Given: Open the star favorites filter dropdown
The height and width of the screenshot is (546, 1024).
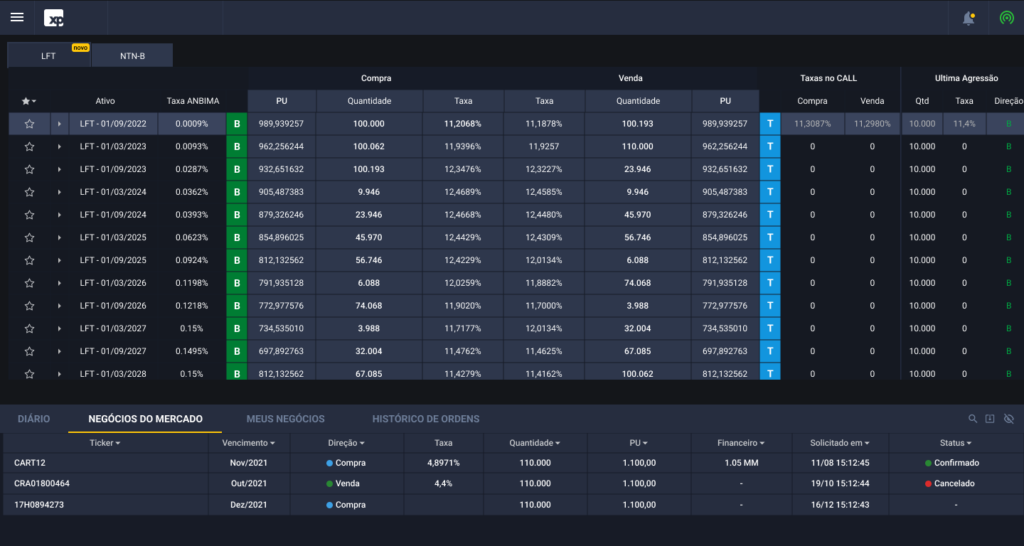Looking at the screenshot, I should (x=30, y=101).
